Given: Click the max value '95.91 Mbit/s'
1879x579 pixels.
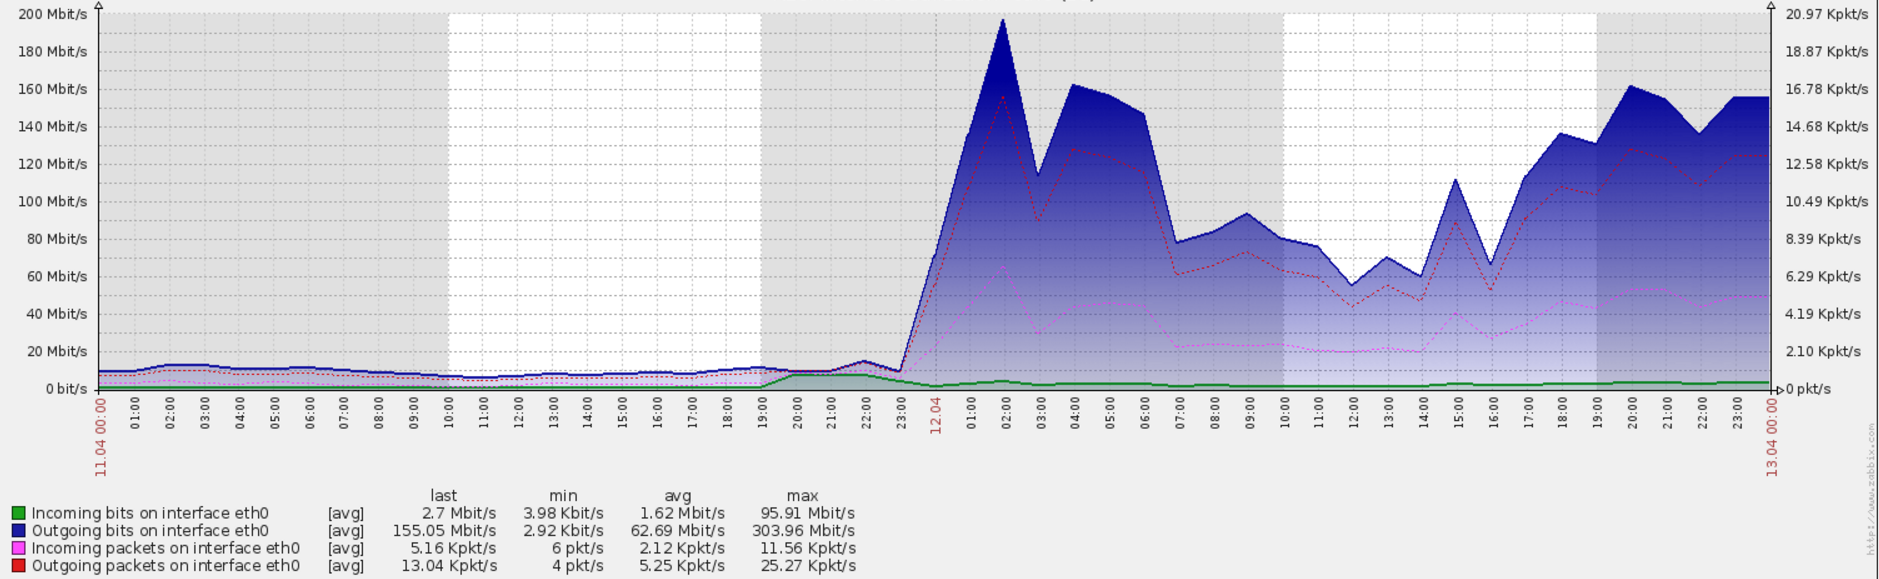Looking at the screenshot, I should click(807, 514).
